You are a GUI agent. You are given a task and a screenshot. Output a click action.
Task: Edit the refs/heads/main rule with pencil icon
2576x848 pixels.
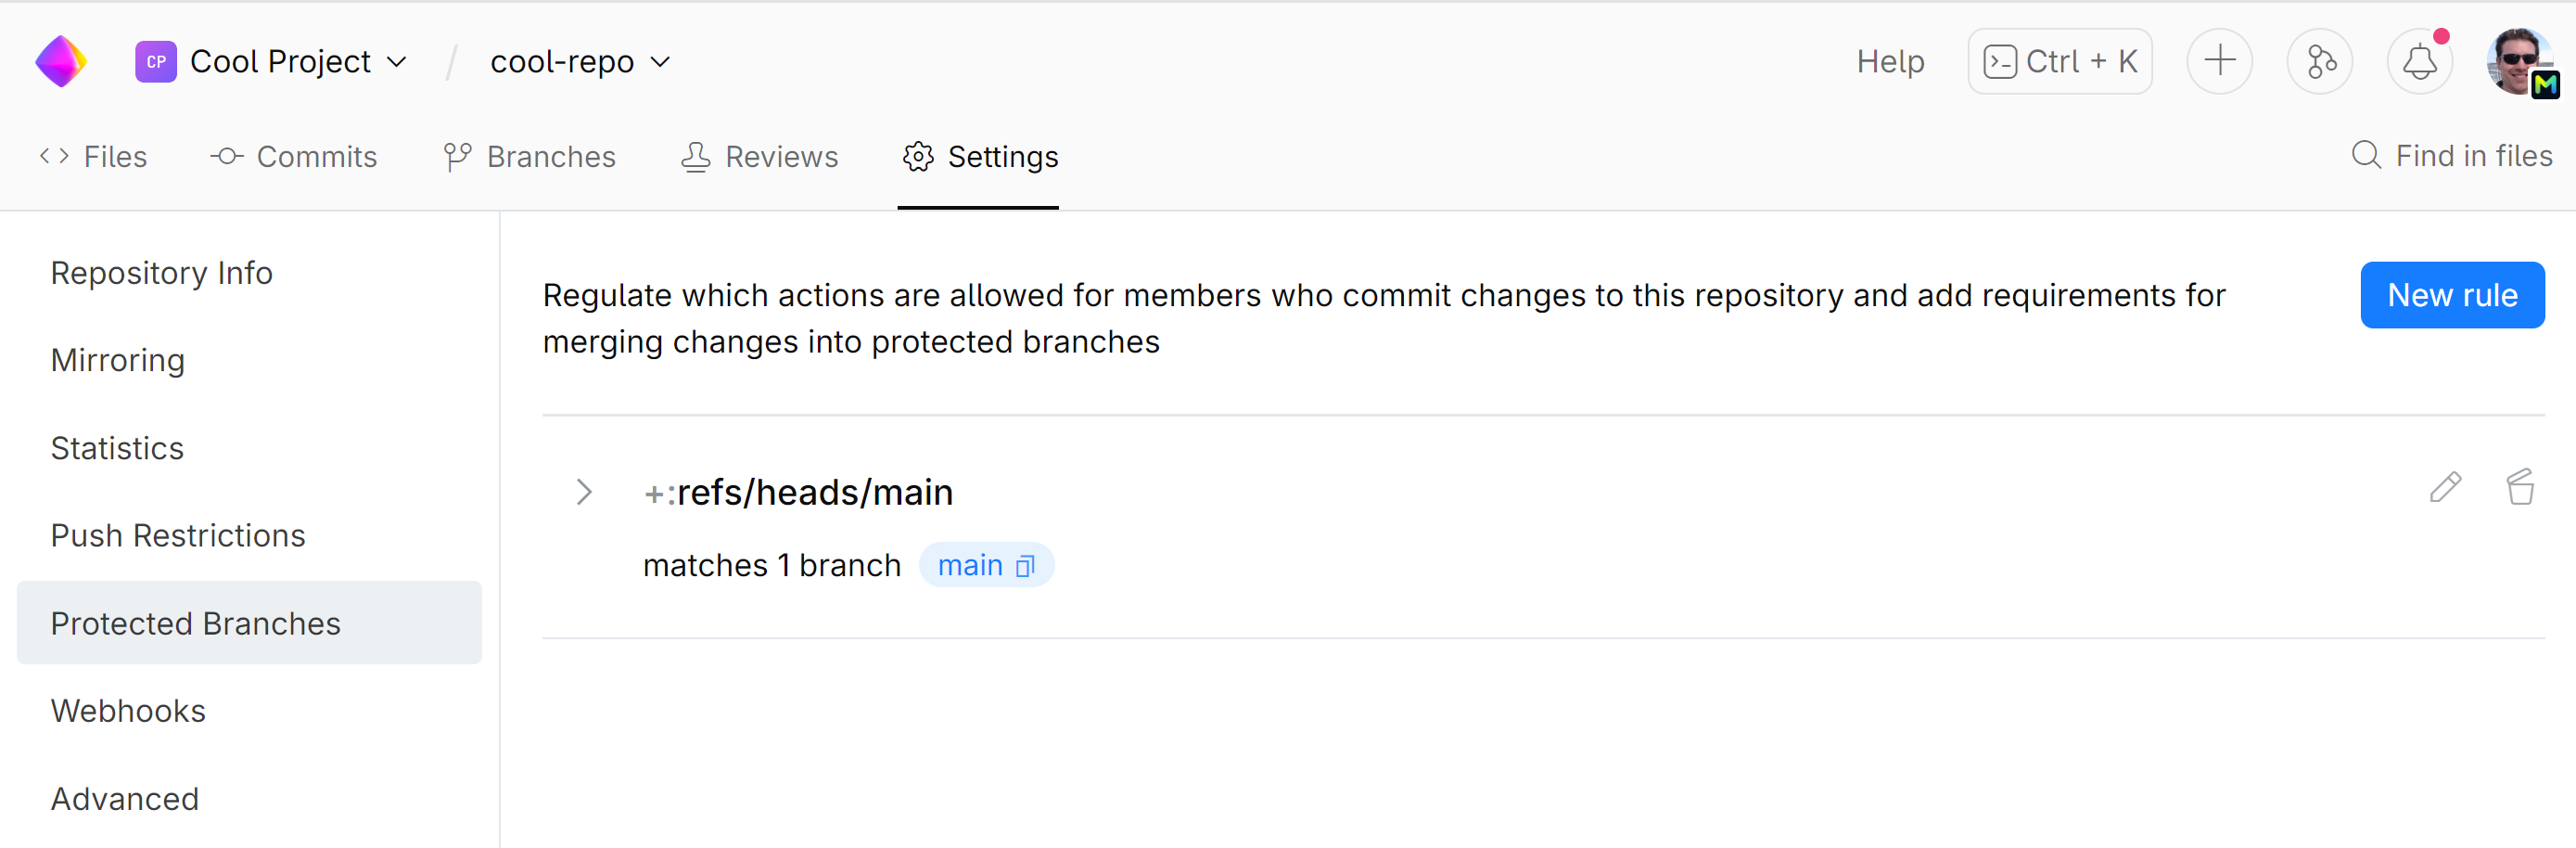click(2445, 488)
